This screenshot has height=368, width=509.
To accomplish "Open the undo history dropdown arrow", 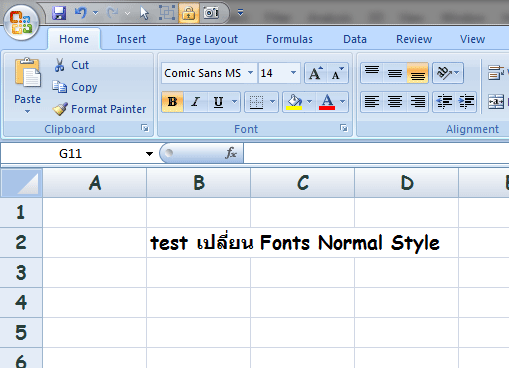I will pyautogui.click(x=96, y=13).
